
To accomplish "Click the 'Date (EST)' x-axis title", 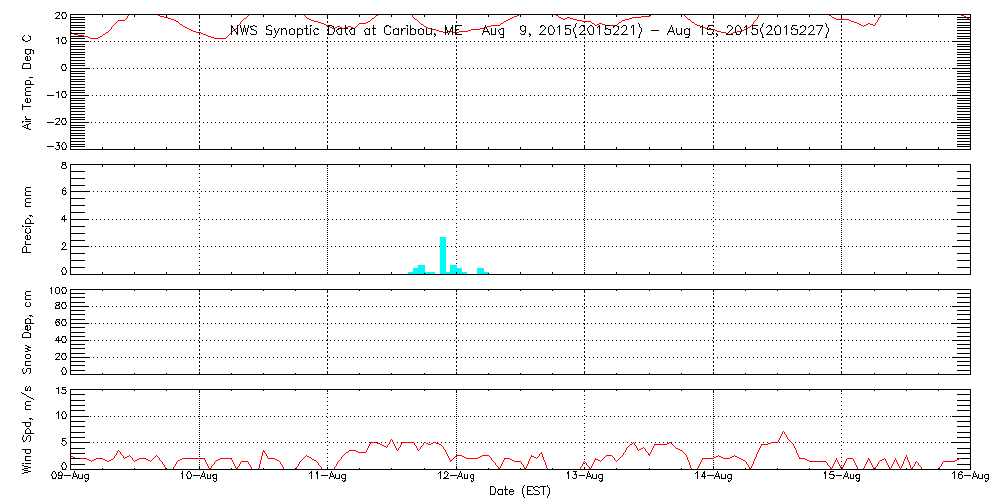I will coord(520,491).
